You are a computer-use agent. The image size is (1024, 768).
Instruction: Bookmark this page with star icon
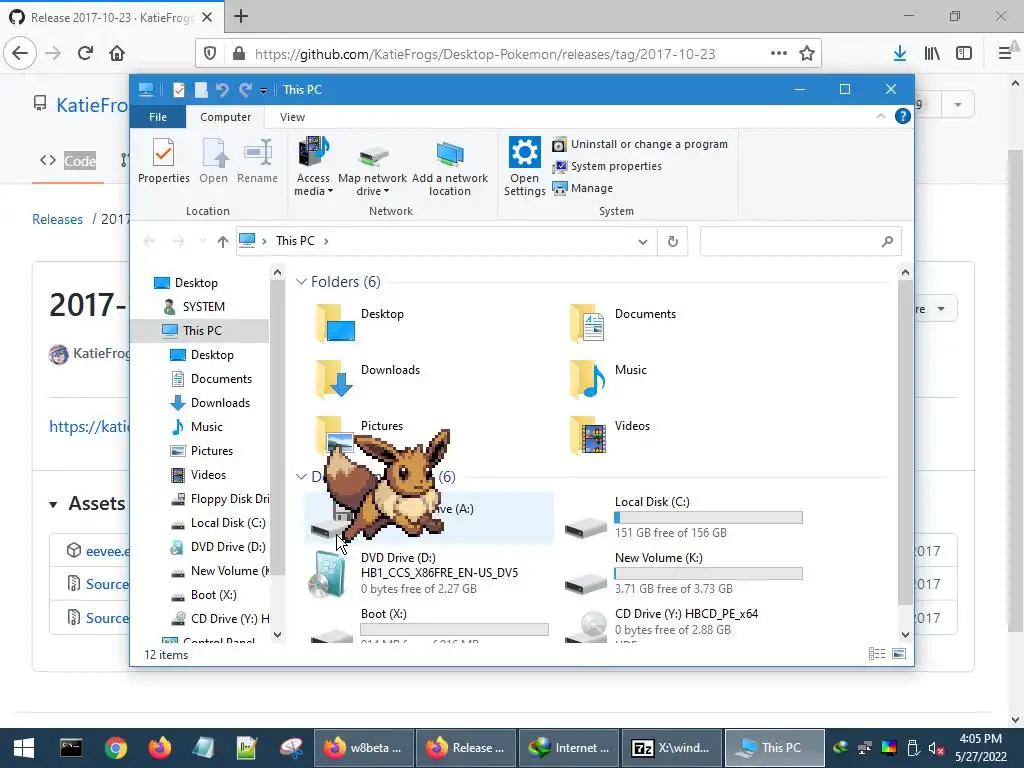coord(807,54)
